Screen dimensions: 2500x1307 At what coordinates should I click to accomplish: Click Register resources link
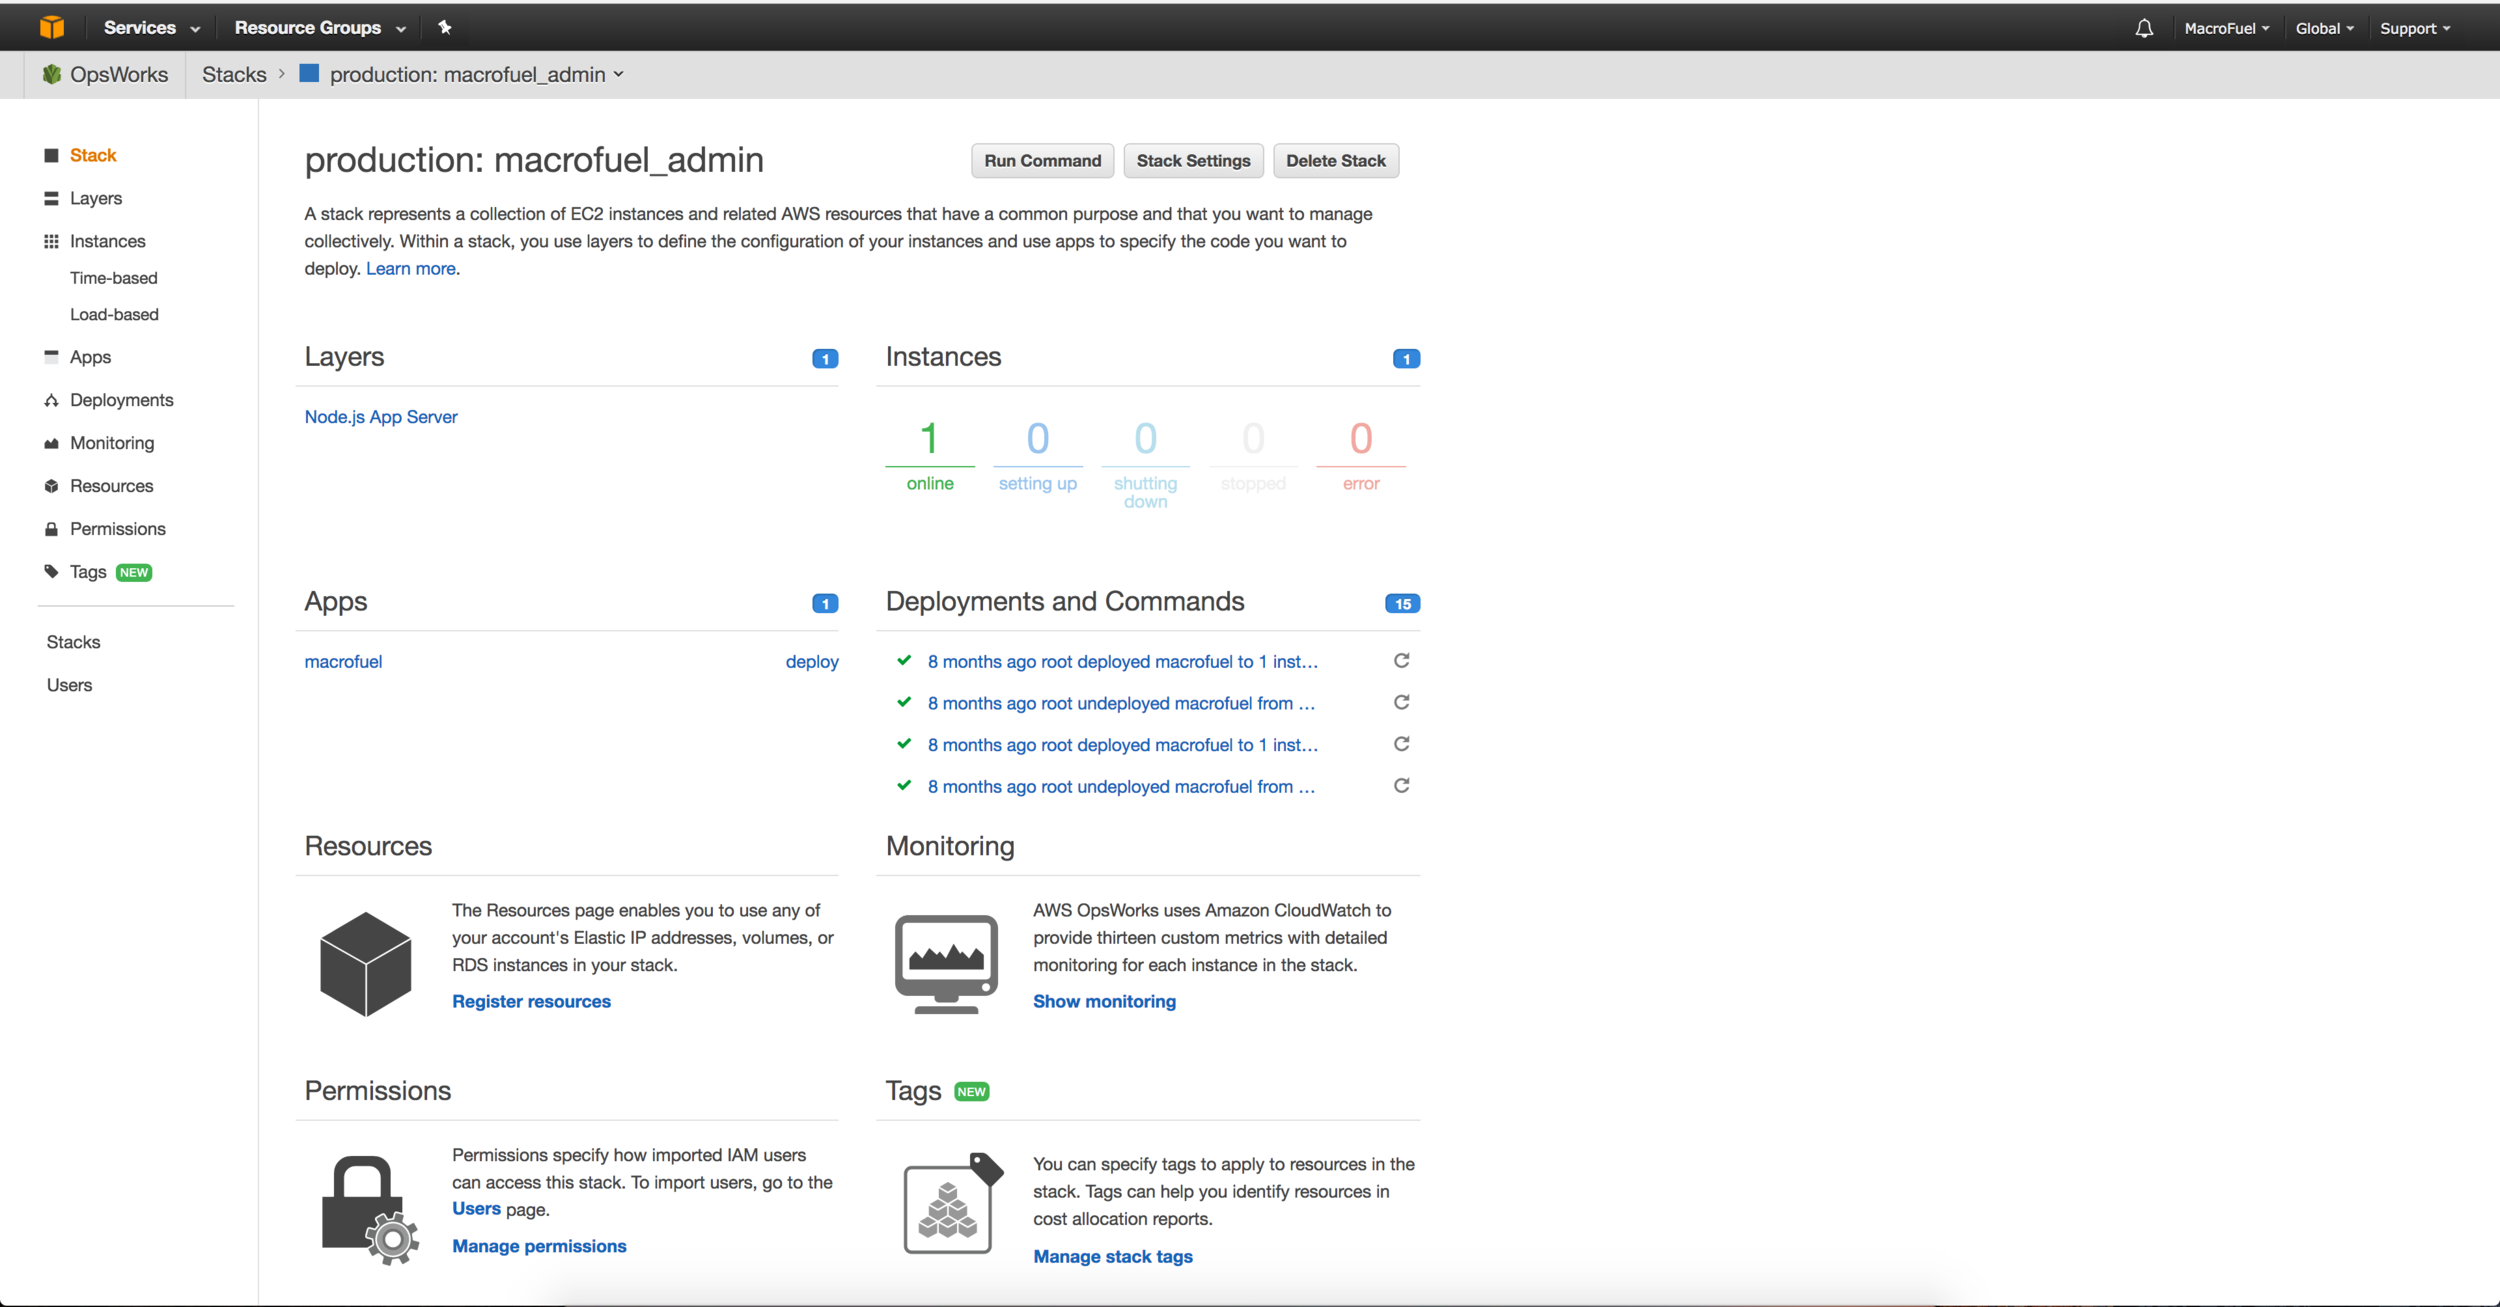tap(531, 1001)
